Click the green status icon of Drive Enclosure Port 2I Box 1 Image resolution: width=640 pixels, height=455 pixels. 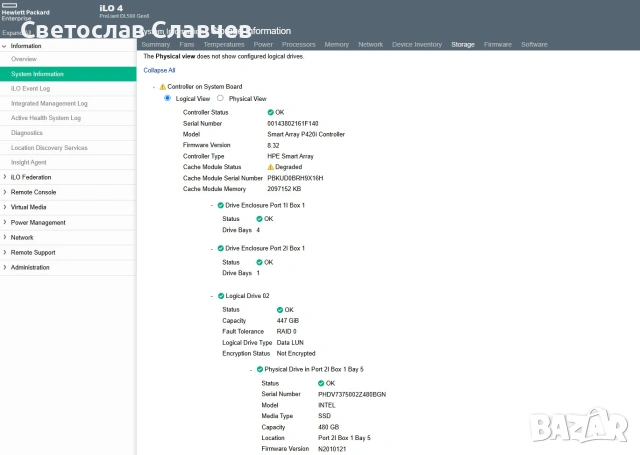click(x=220, y=248)
